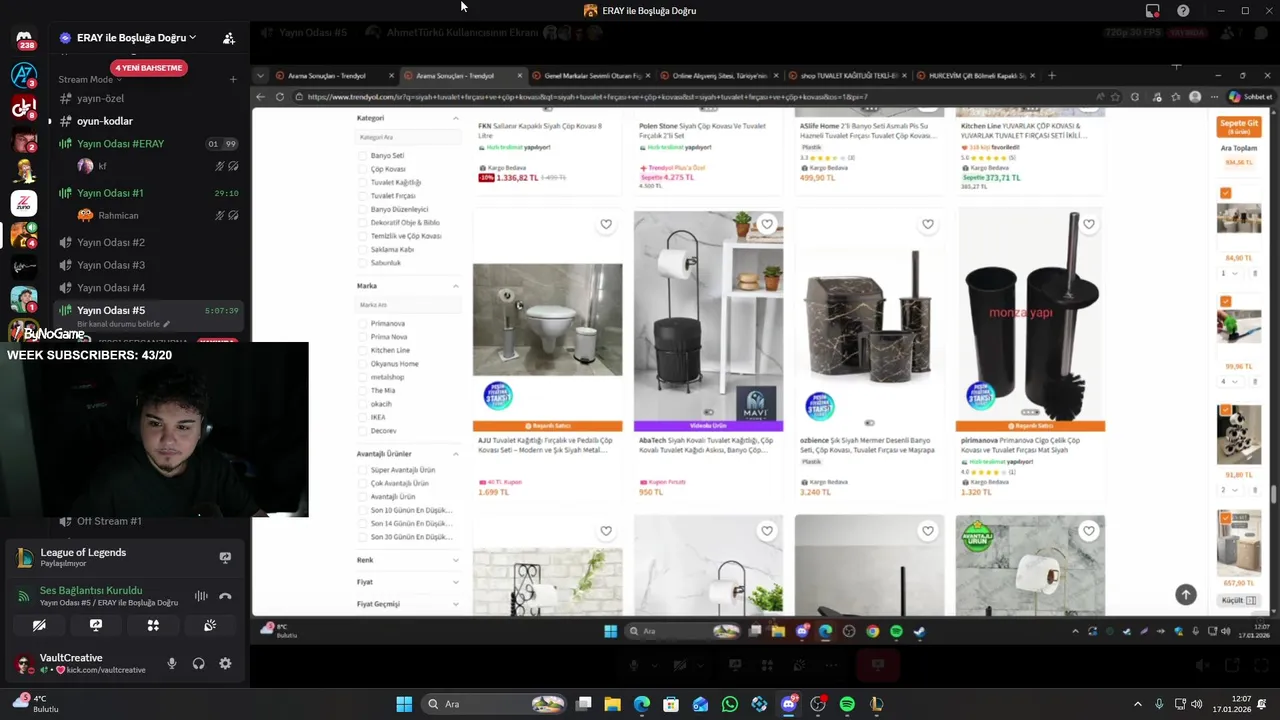Image resolution: width=1280 pixels, height=720 pixels.
Task: Check the Tuvalet Kağıtlığı filter
Action: [362, 183]
